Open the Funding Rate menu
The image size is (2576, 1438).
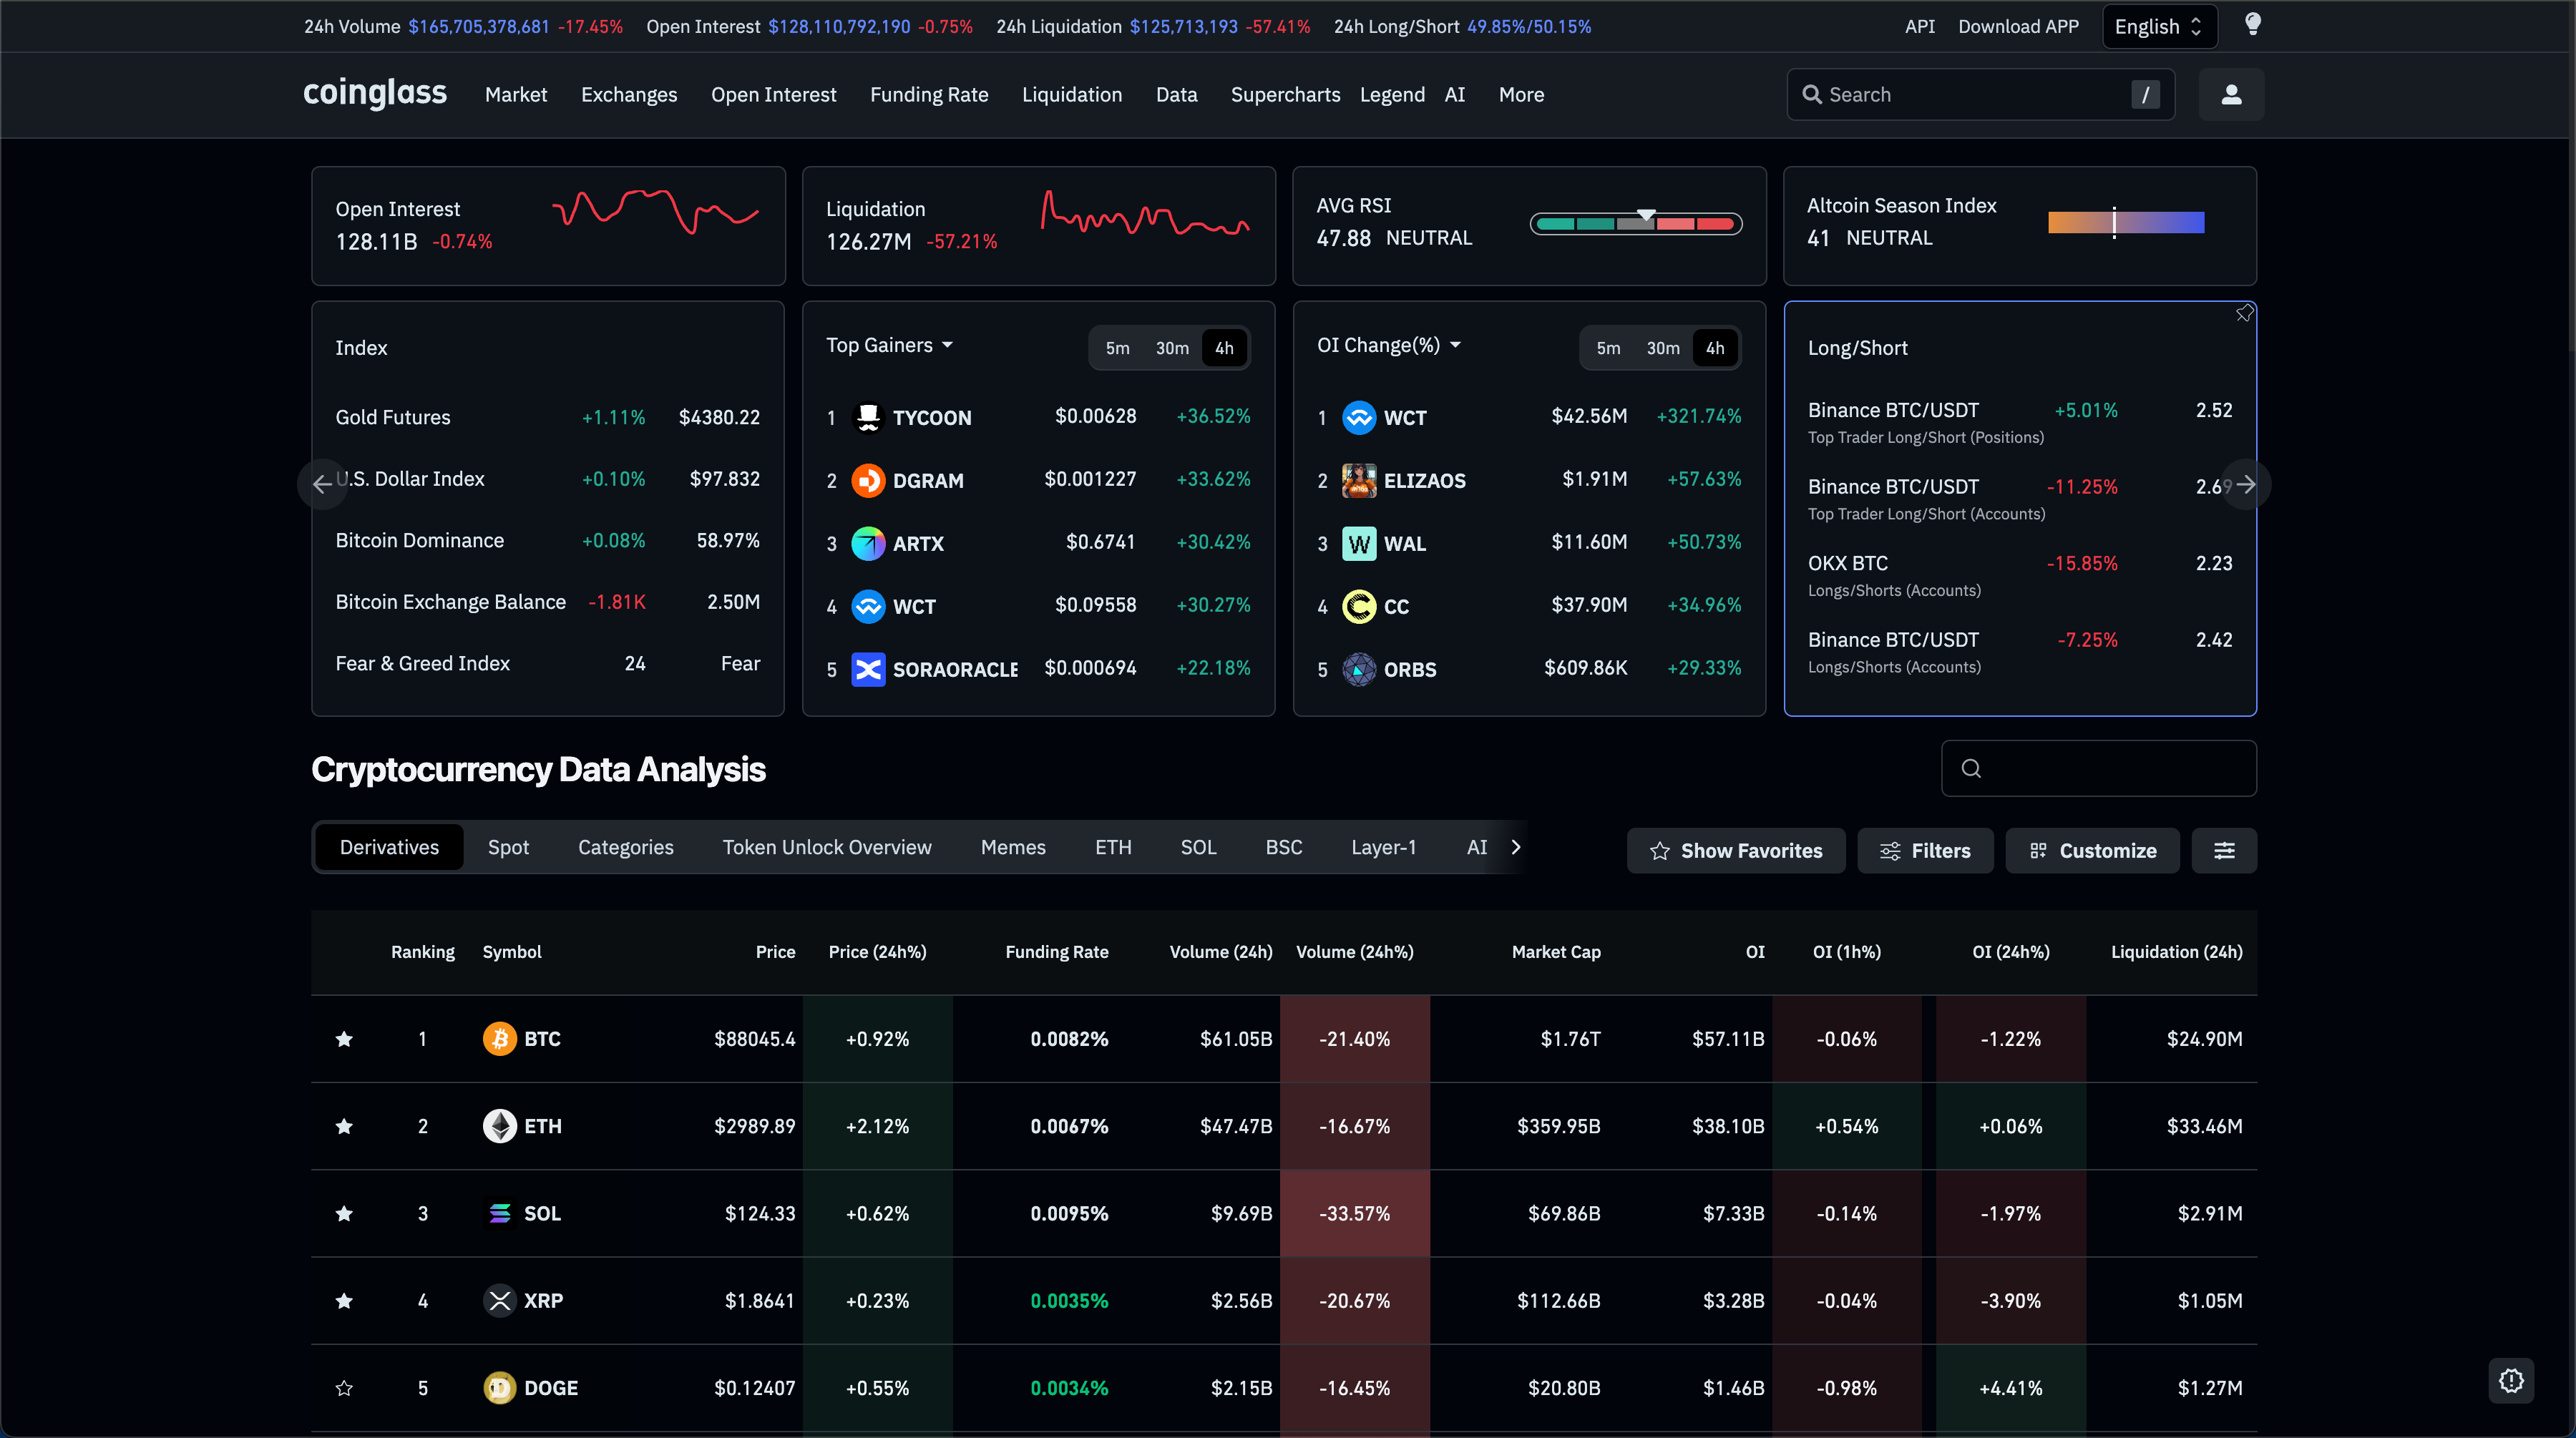(x=928, y=95)
